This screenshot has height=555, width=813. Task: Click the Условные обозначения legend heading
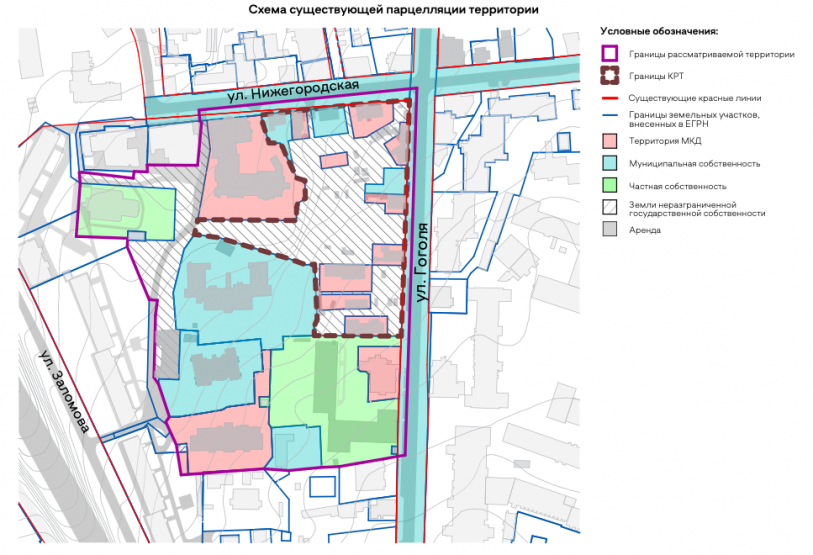[659, 31]
